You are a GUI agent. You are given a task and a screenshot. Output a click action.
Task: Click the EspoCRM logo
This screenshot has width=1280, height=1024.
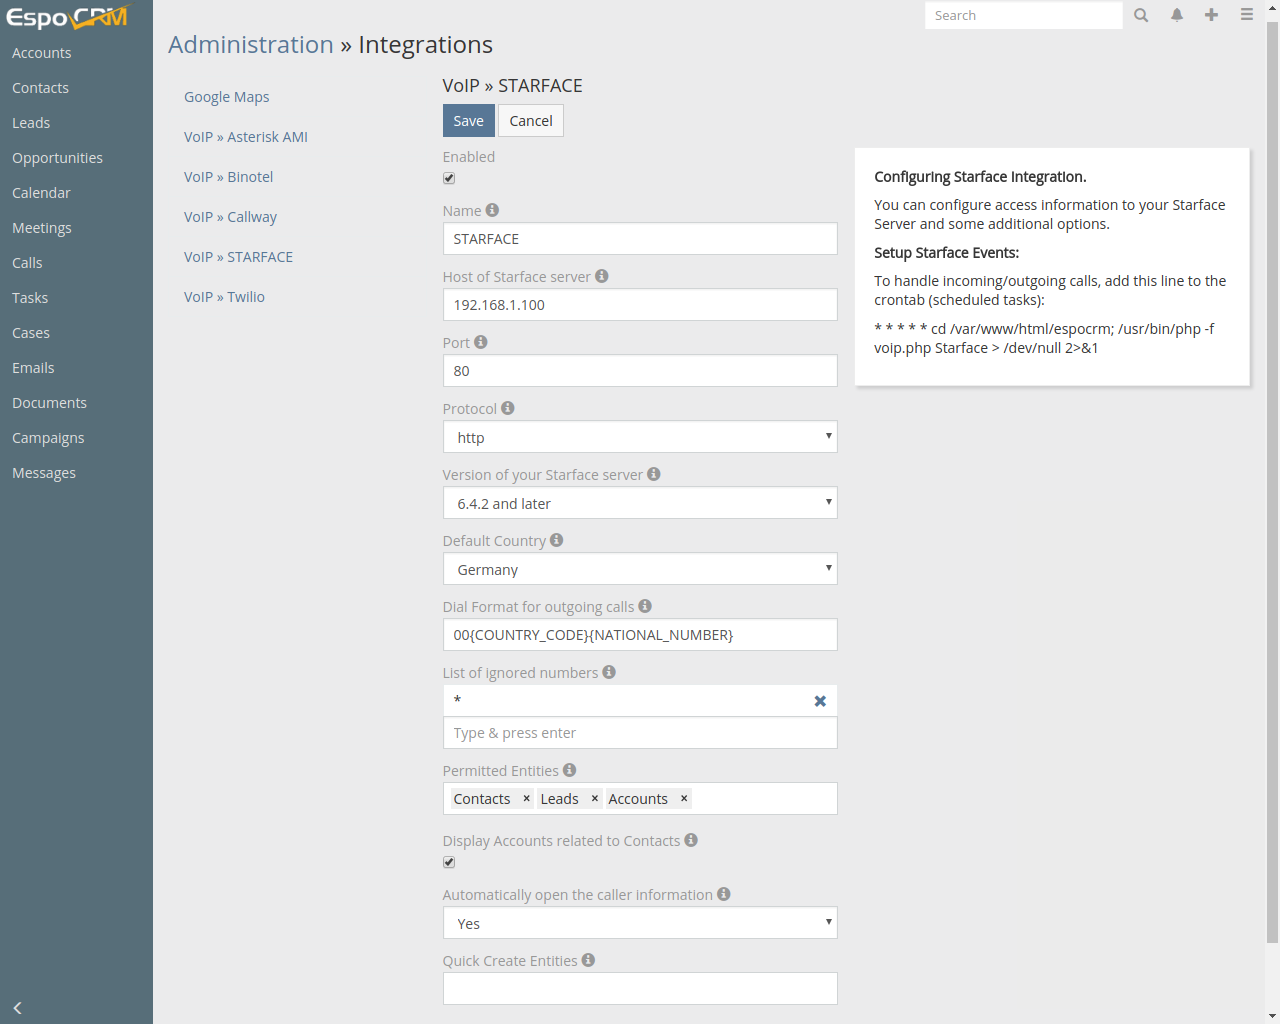67,17
